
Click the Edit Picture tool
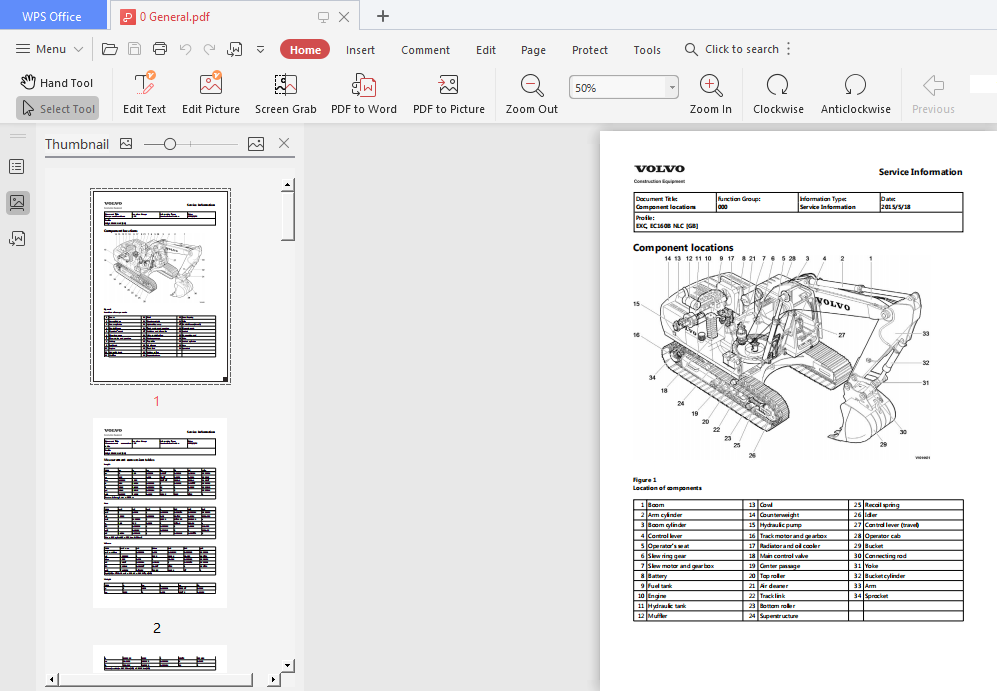coord(210,93)
